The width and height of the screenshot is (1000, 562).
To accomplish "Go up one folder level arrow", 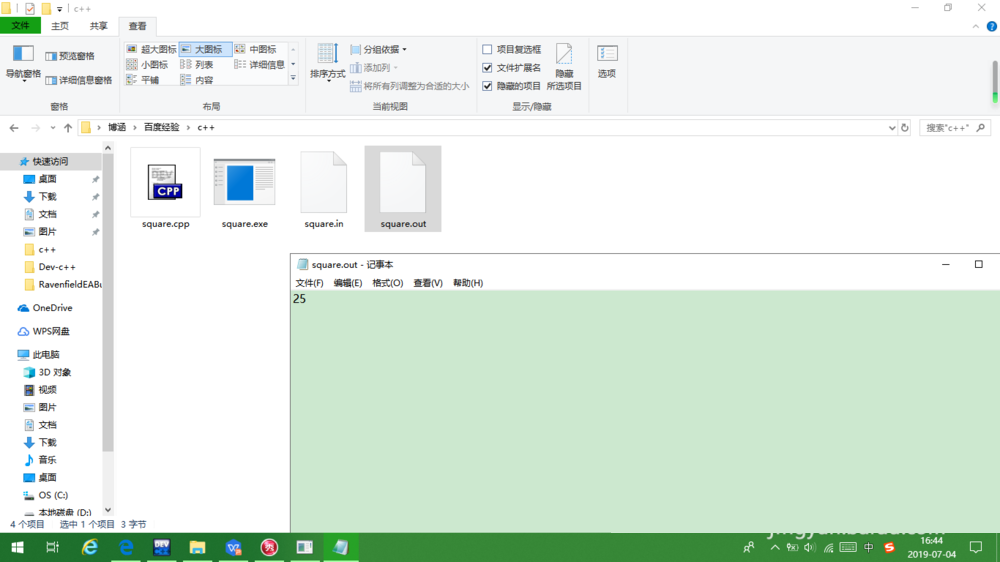I will (68, 128).
